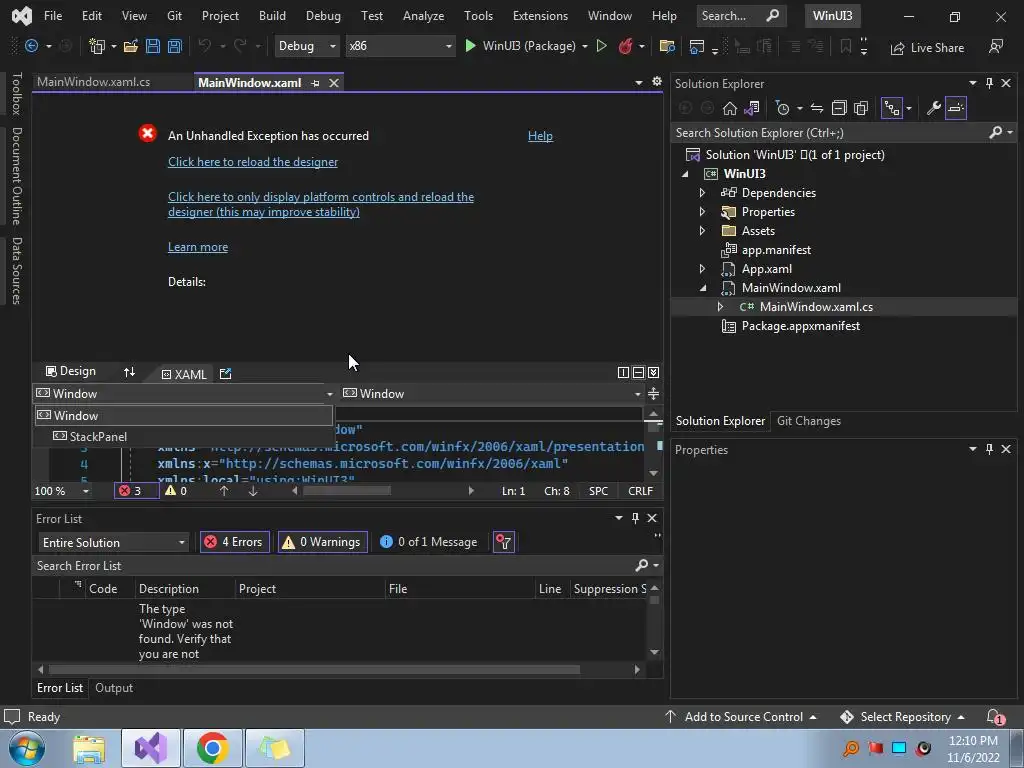Open the right Window element dropdown

tap(637, 394)
